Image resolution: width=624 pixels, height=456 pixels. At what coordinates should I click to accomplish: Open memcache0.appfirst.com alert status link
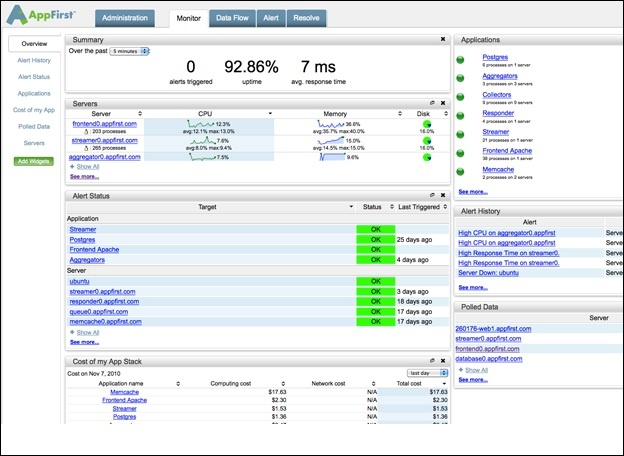pos(105,322)
